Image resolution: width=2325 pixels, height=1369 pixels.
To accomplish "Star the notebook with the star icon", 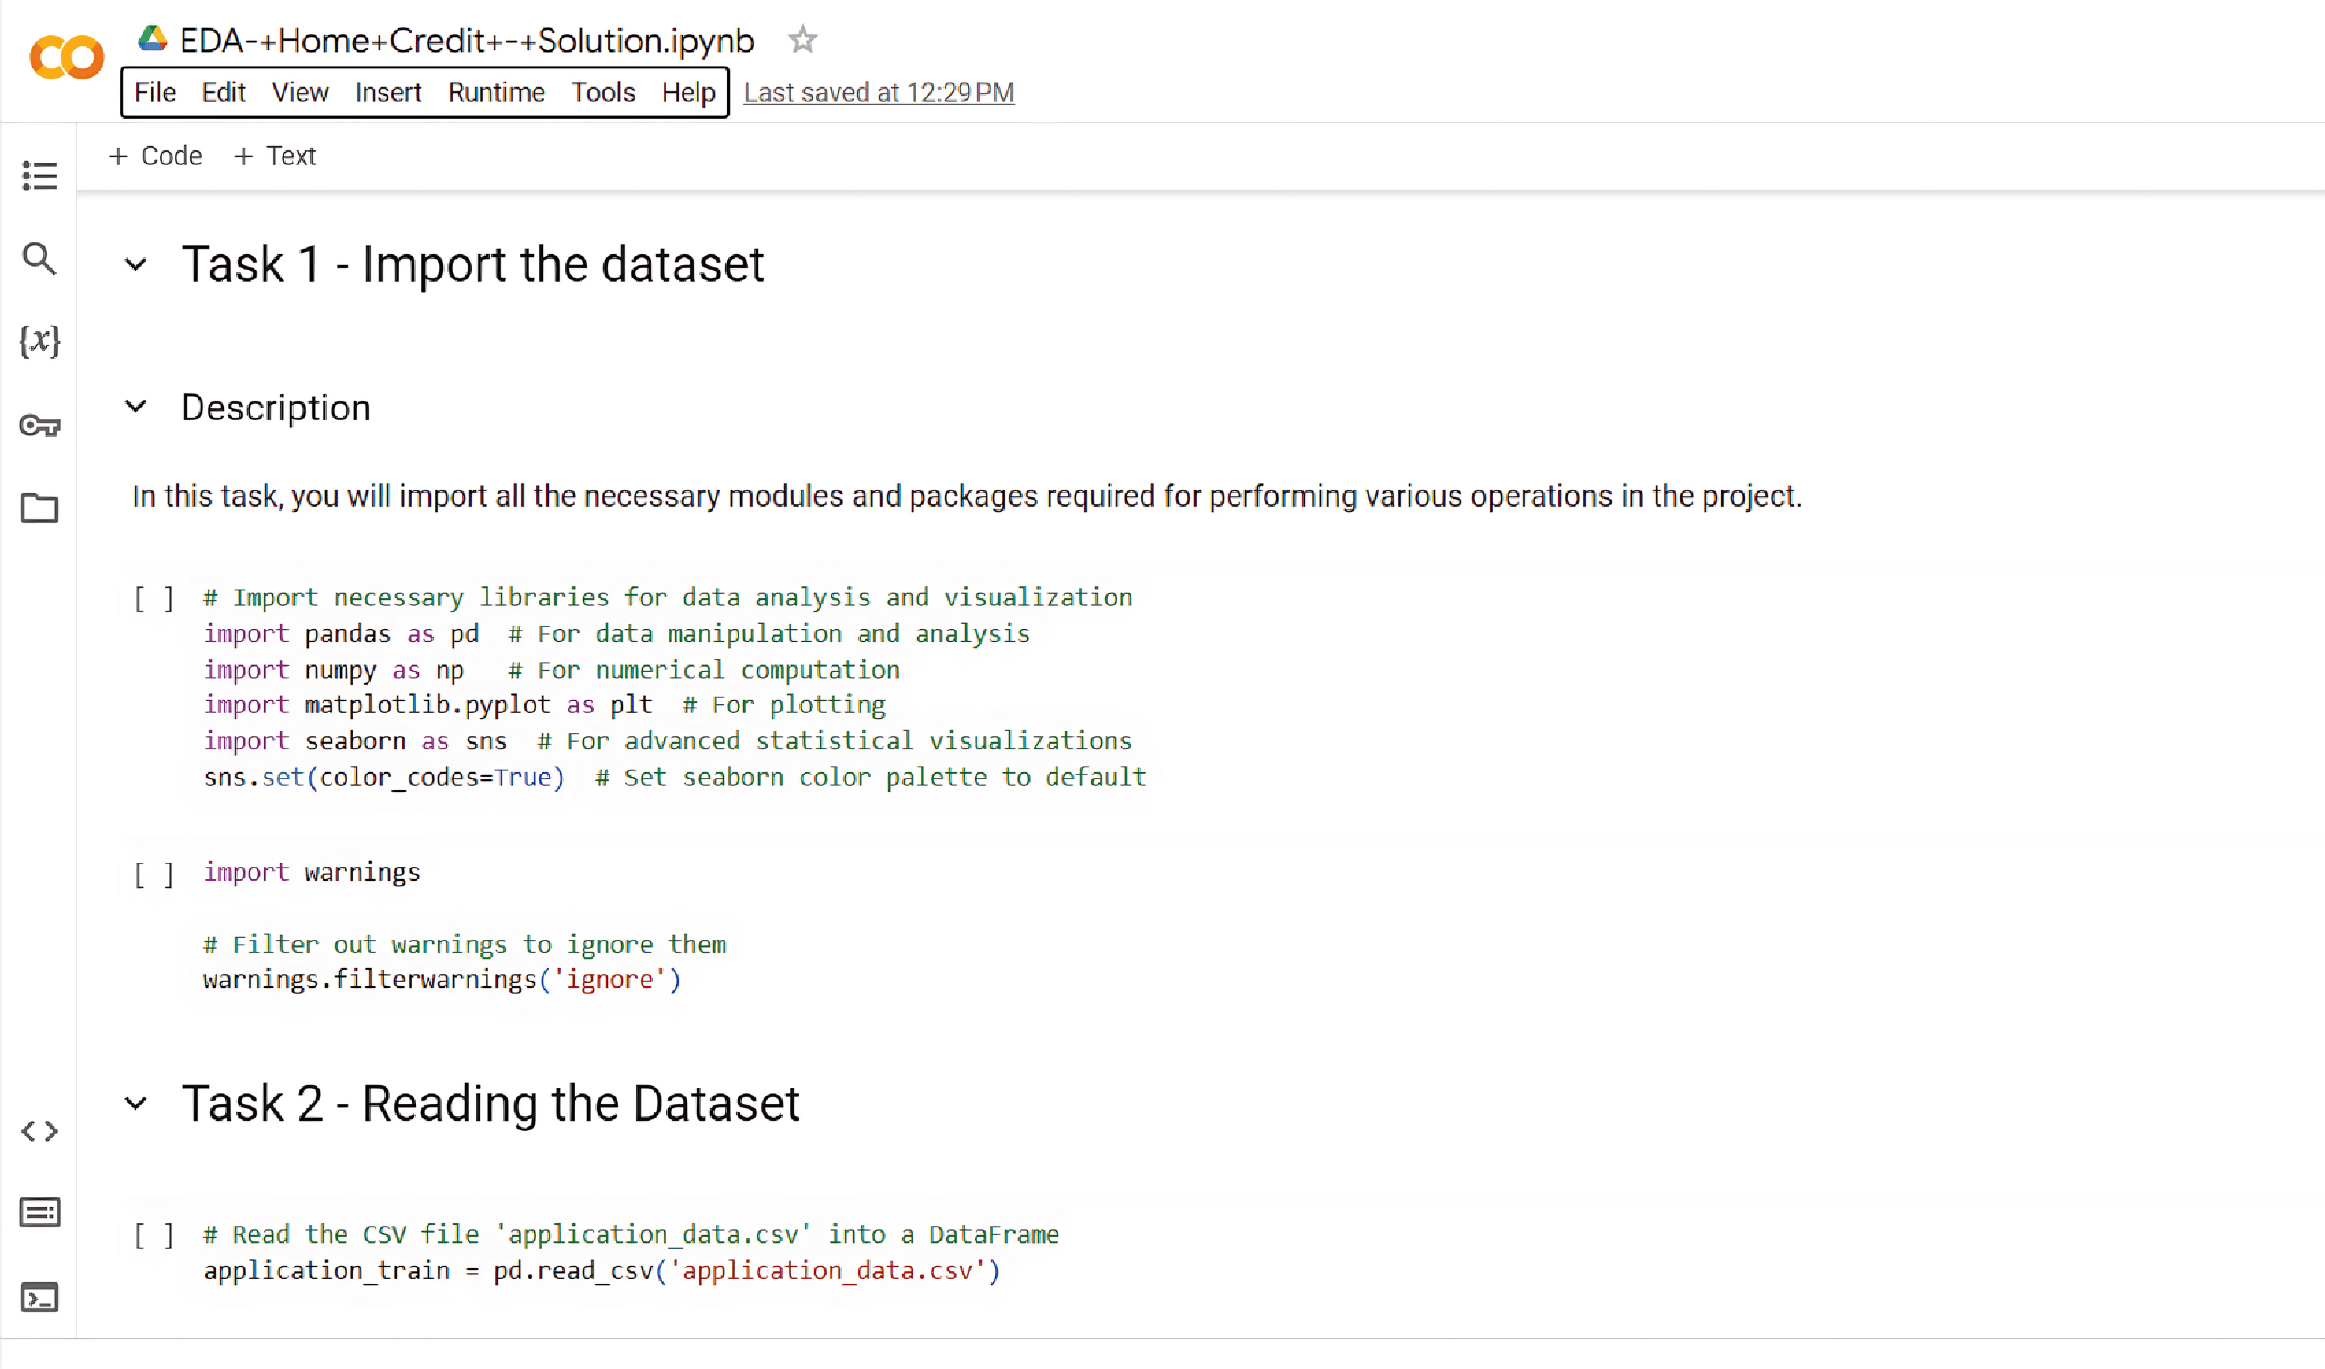I will pos(802,40).
